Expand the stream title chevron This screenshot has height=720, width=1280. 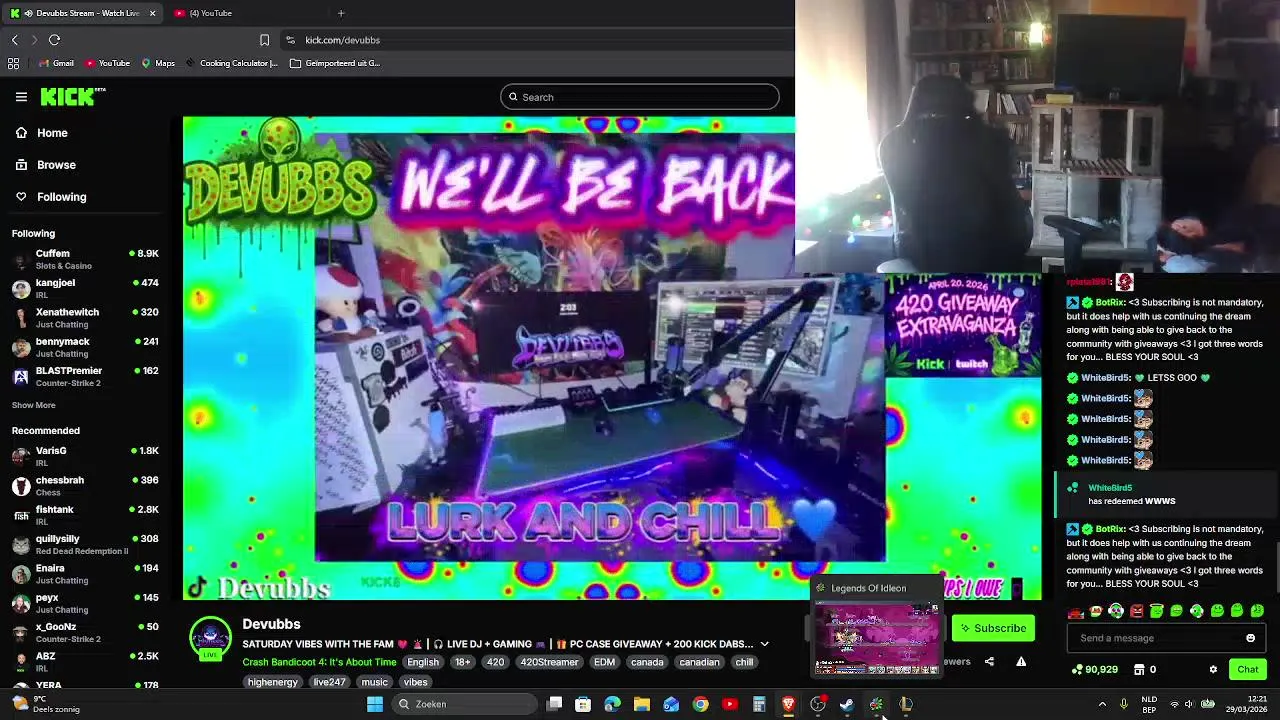point(764,644)
